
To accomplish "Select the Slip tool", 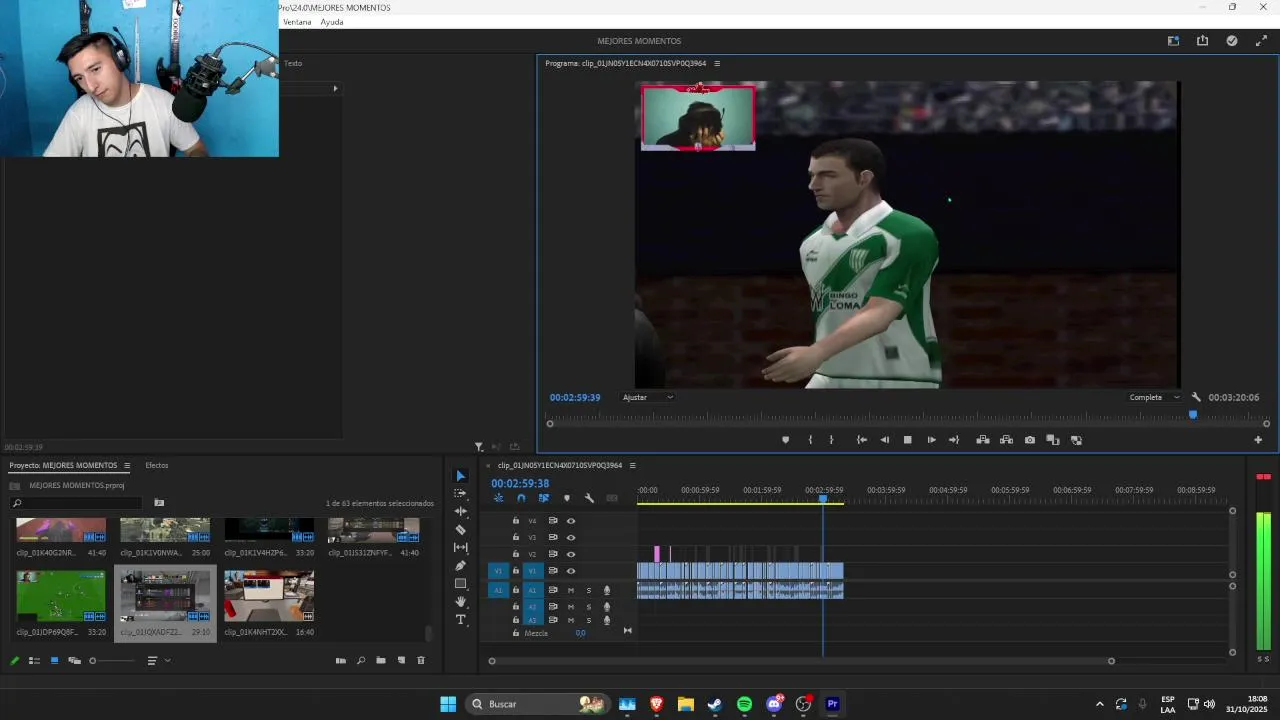I will 461,548.
